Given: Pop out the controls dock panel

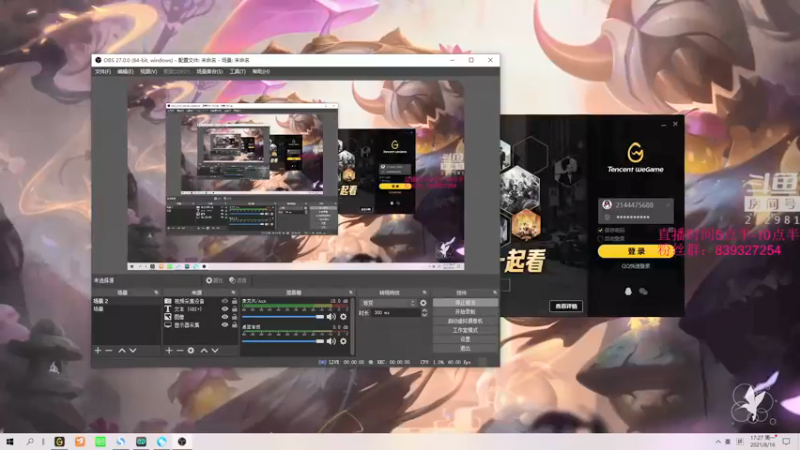Looking at the screenshot, I should tap(494, 292).
